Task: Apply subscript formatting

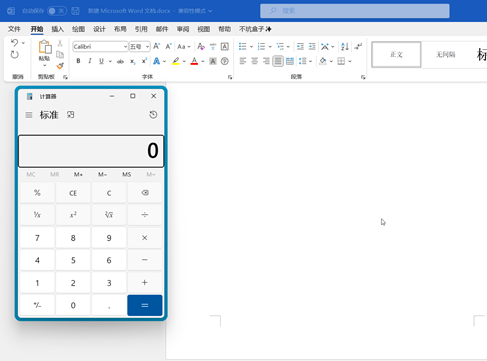Action: click(133, 61)
